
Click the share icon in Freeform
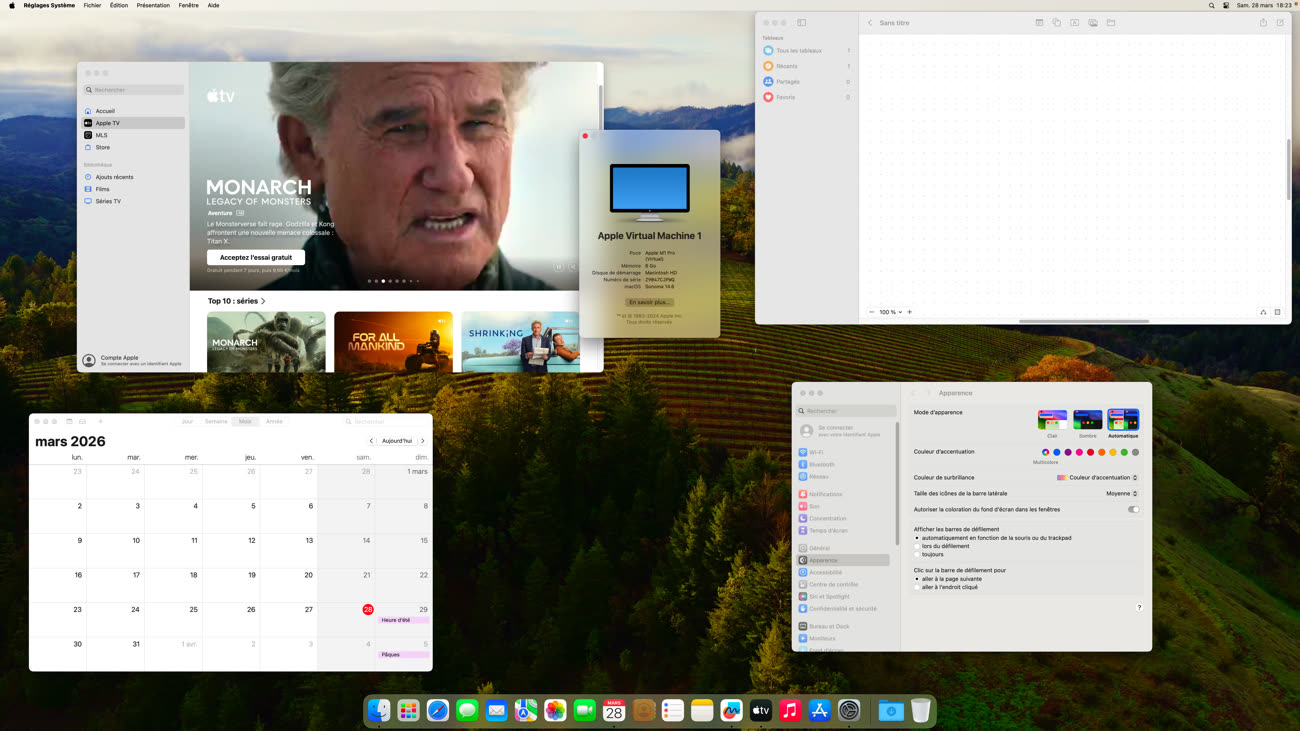1263,23
